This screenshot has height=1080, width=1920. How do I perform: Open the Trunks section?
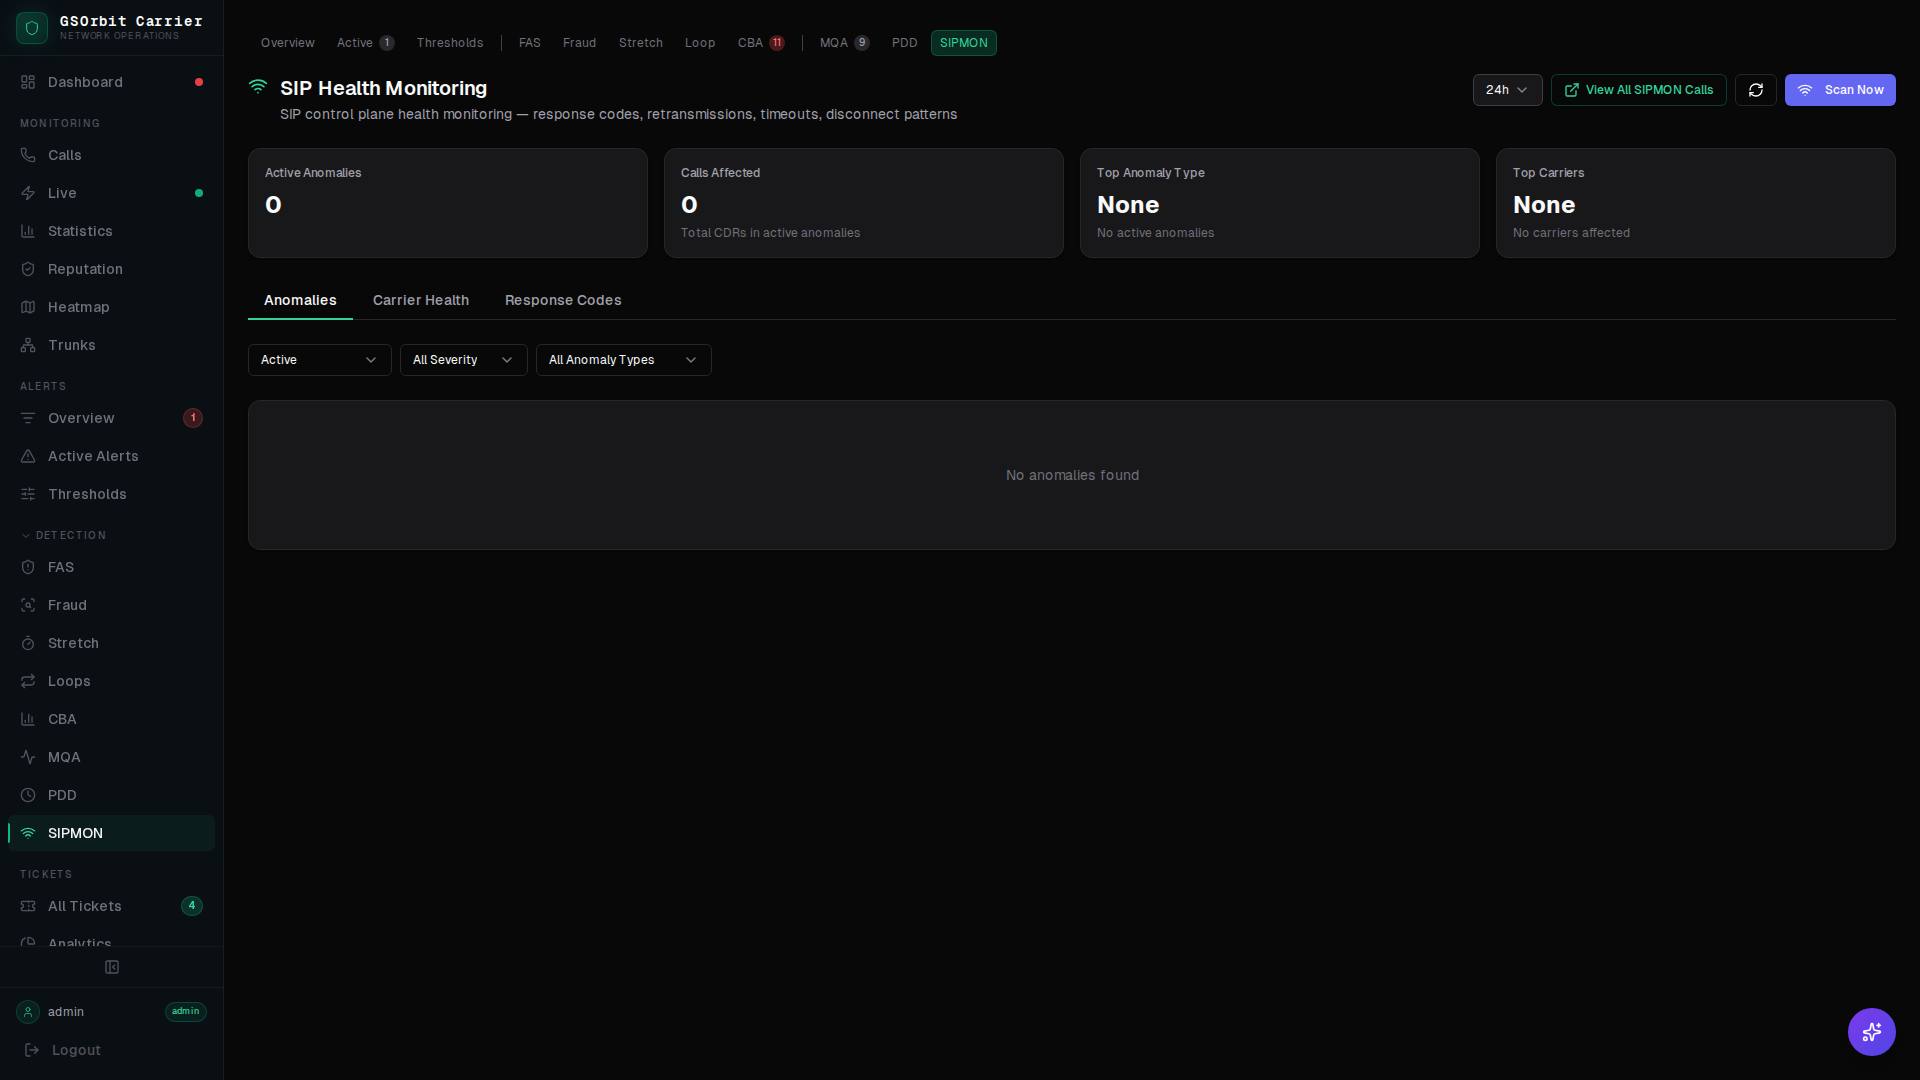71,345
